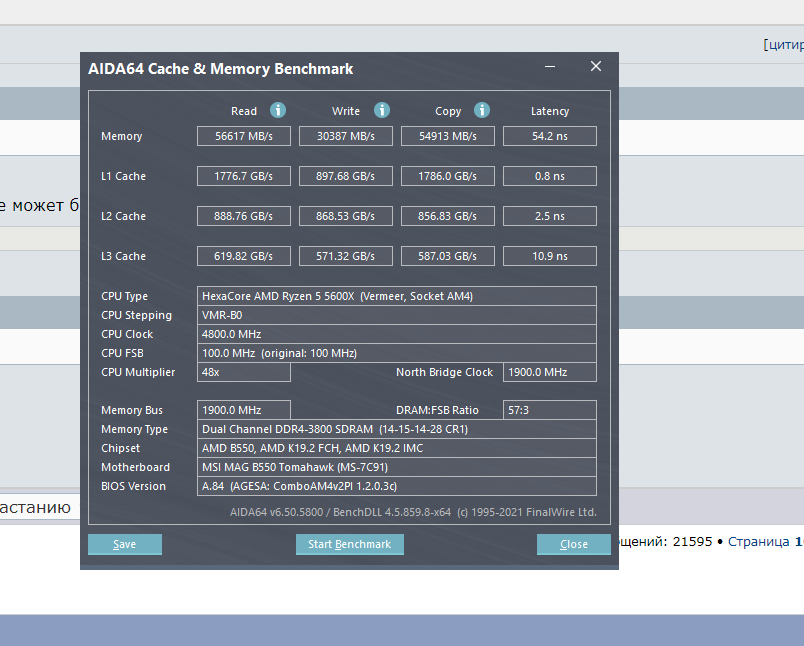This screenshot has width=804, height=646.
Task: Click the Save button
Action: (125, 544)
